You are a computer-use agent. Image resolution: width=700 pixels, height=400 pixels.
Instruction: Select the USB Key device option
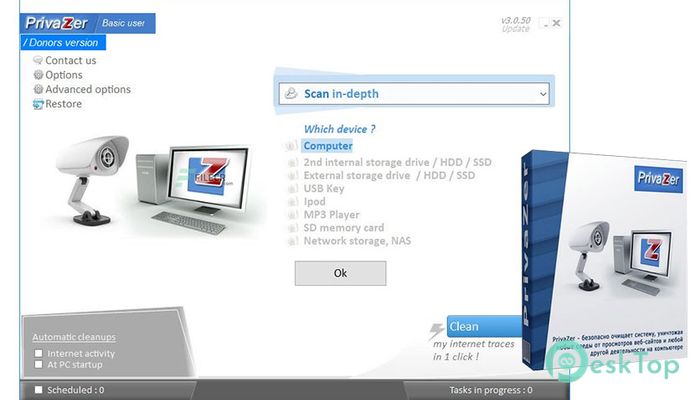[324, 188]
